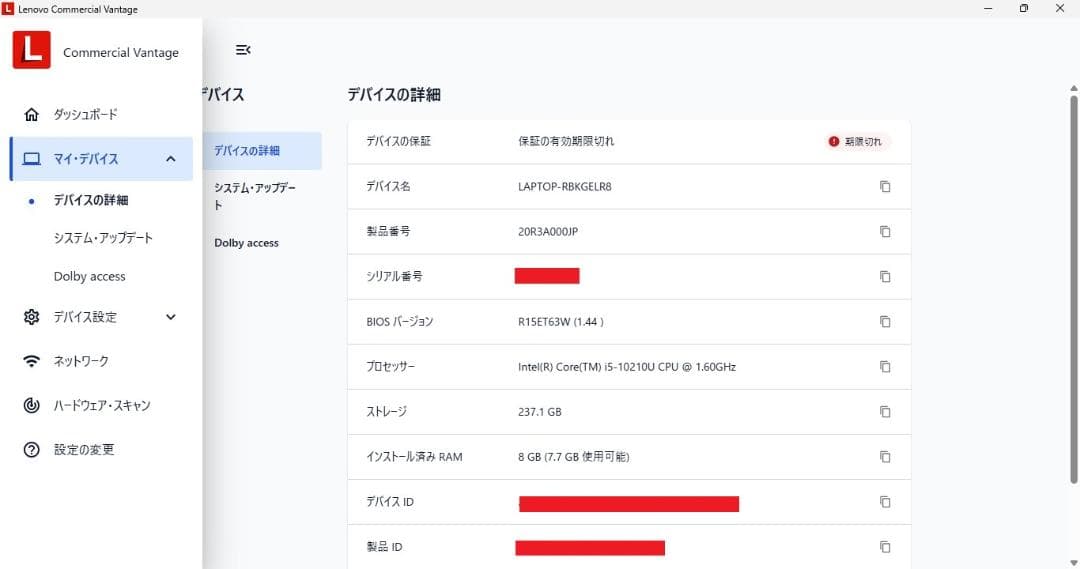
Task: Collapse the マイ・デバイス section chevron
Action: [x=171, y=159]
